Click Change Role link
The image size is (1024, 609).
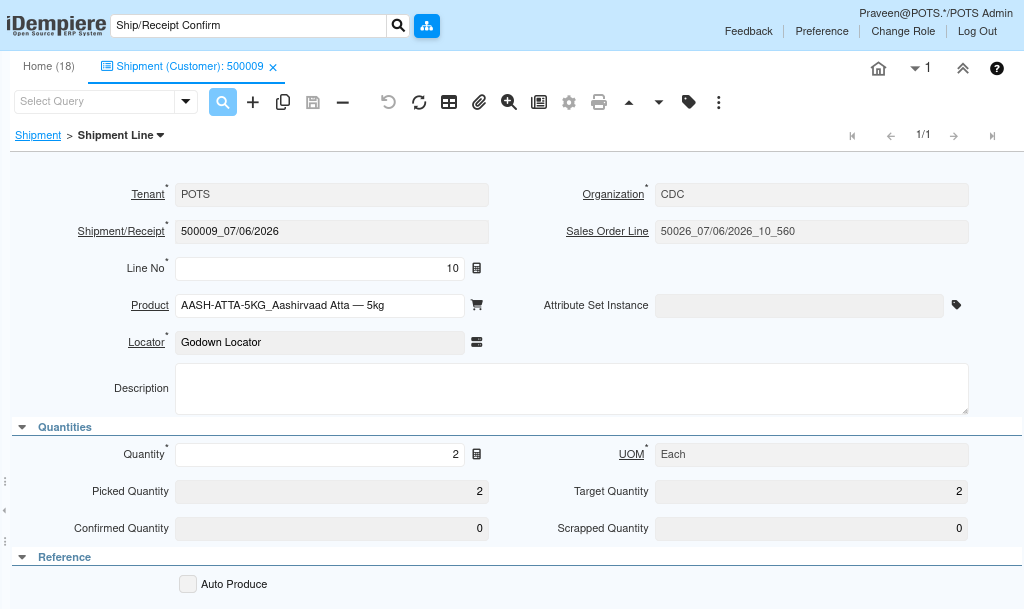coord(903,31)
